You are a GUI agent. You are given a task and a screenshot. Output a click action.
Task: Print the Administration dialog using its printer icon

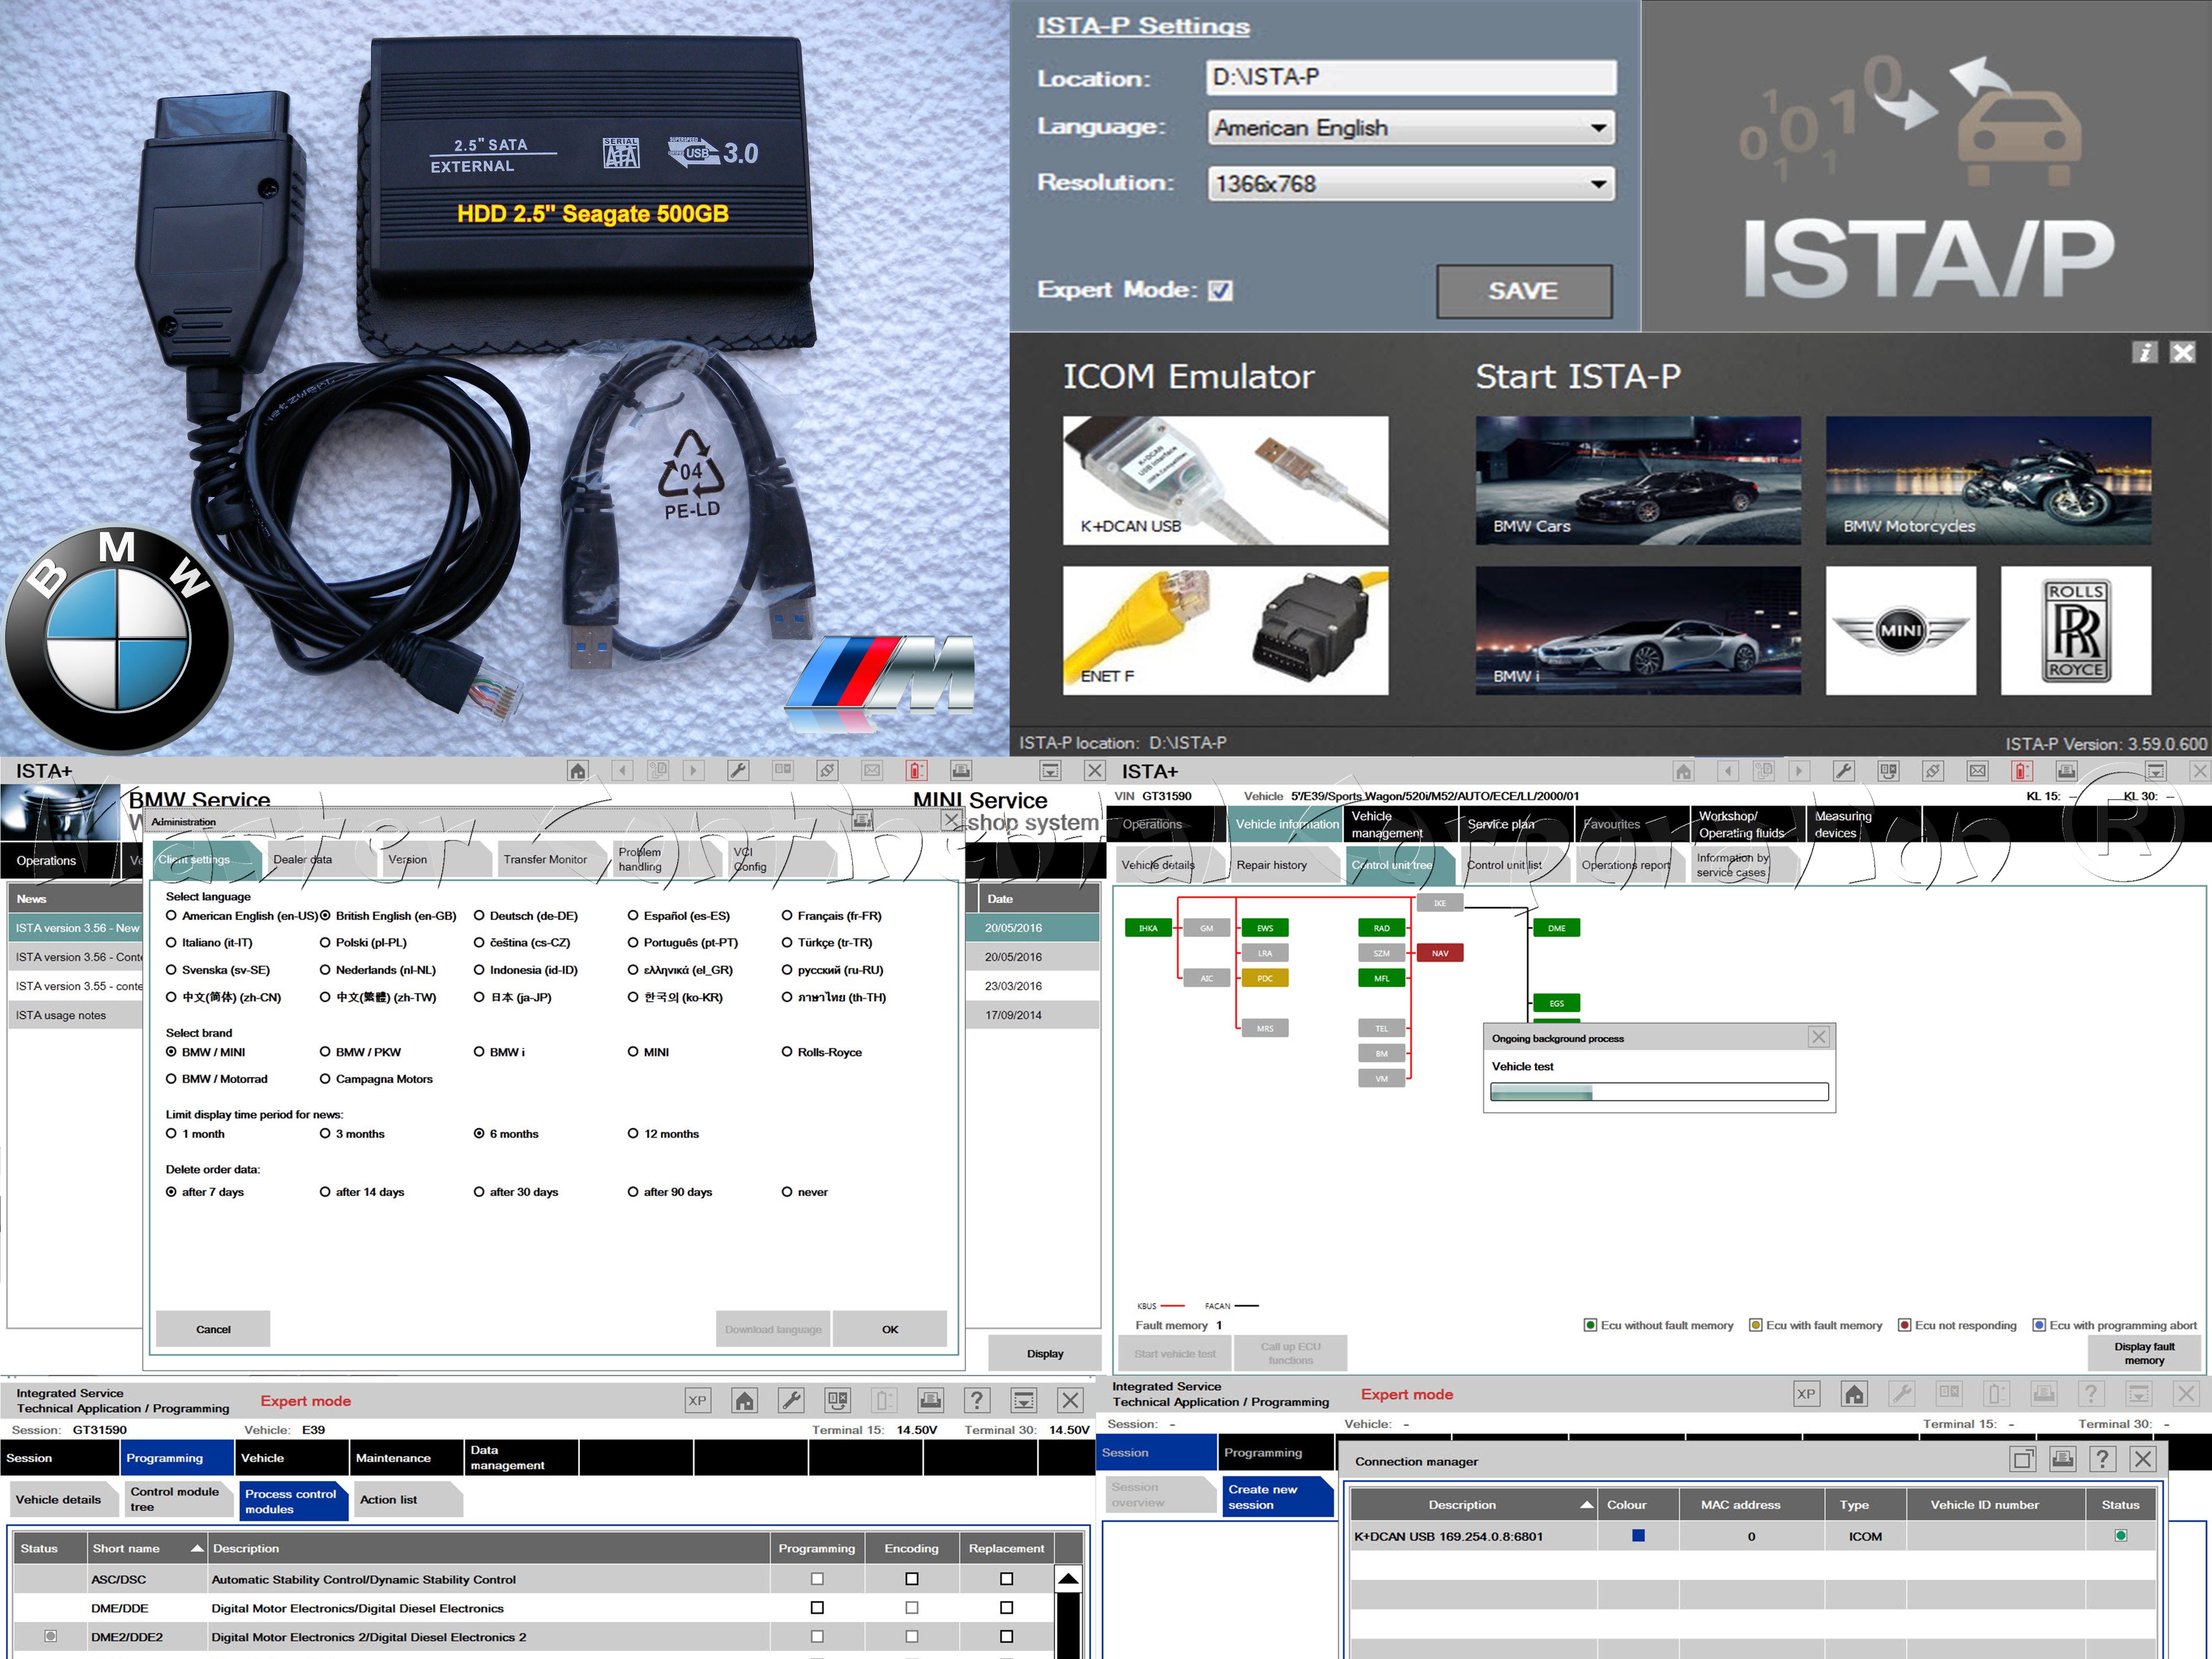tap(862, 820)
